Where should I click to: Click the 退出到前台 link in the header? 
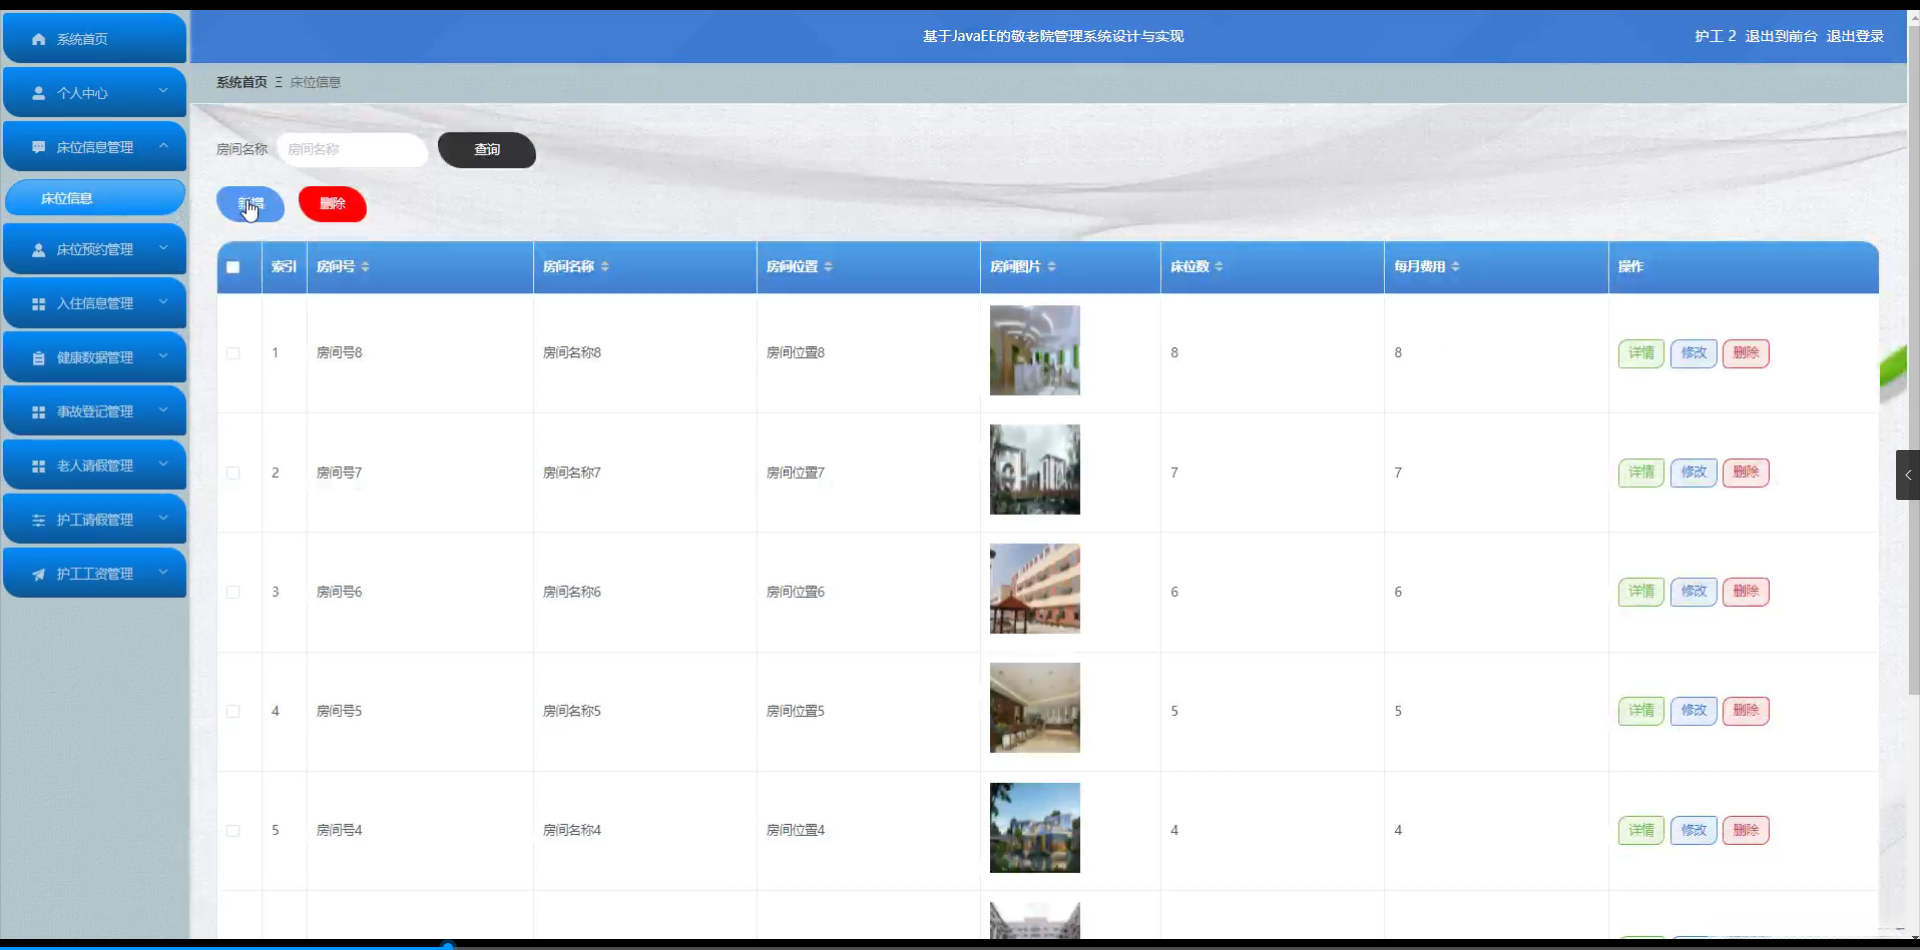[1781, 36]
